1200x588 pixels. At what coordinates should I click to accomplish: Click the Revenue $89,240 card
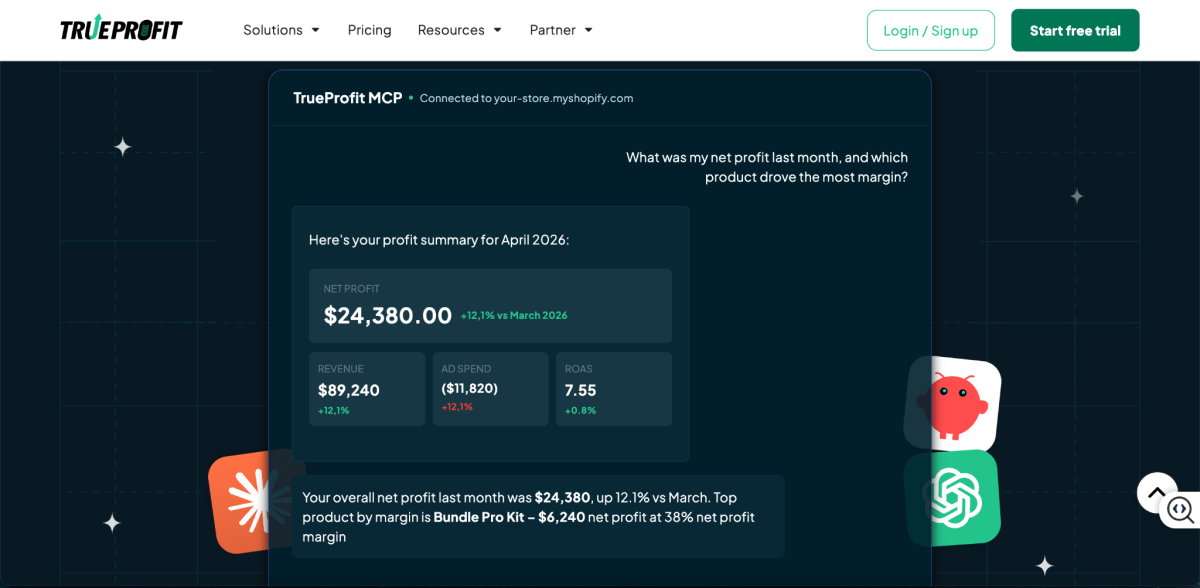click(x=367, y=389)
